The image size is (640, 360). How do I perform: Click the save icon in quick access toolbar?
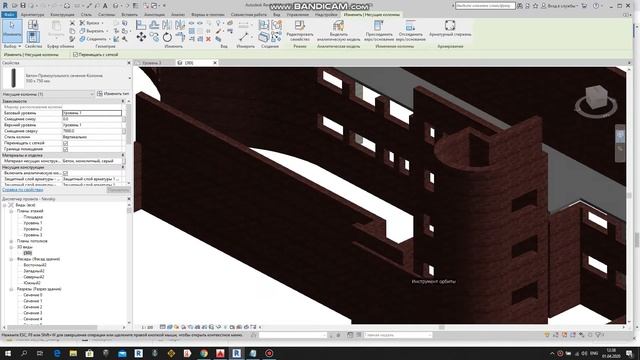[x=23, y=6]
